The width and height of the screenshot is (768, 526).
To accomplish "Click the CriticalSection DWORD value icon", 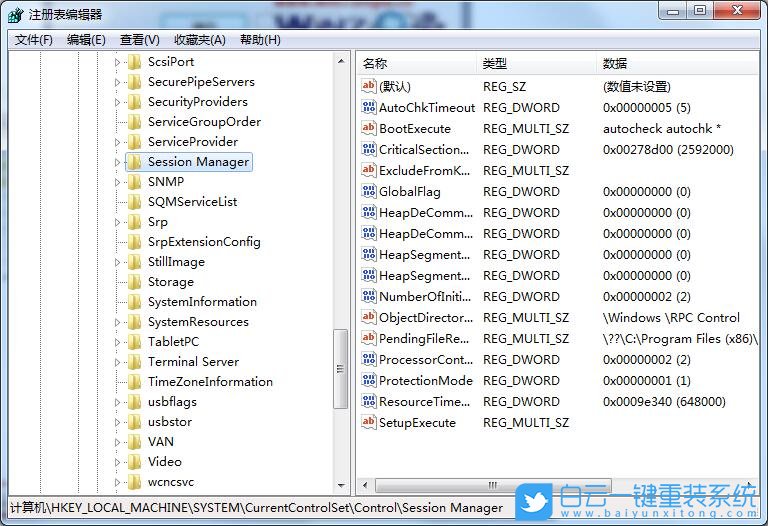I will 368,149.
